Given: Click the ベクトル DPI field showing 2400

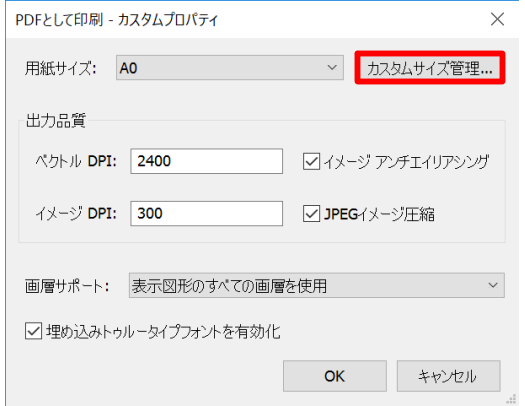Looking at the screenshot, I should pos(206,161).
